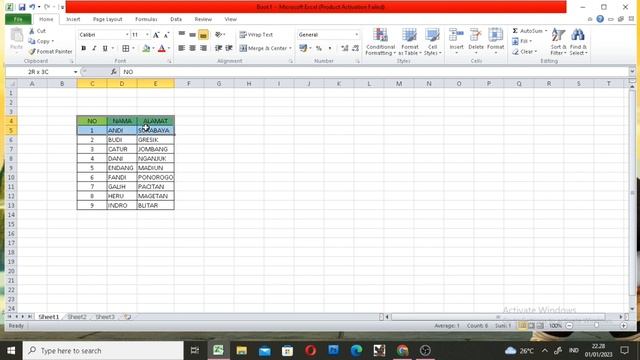Click the Insert Function fx button
The image size is (640, 360).
click(113, 72)
